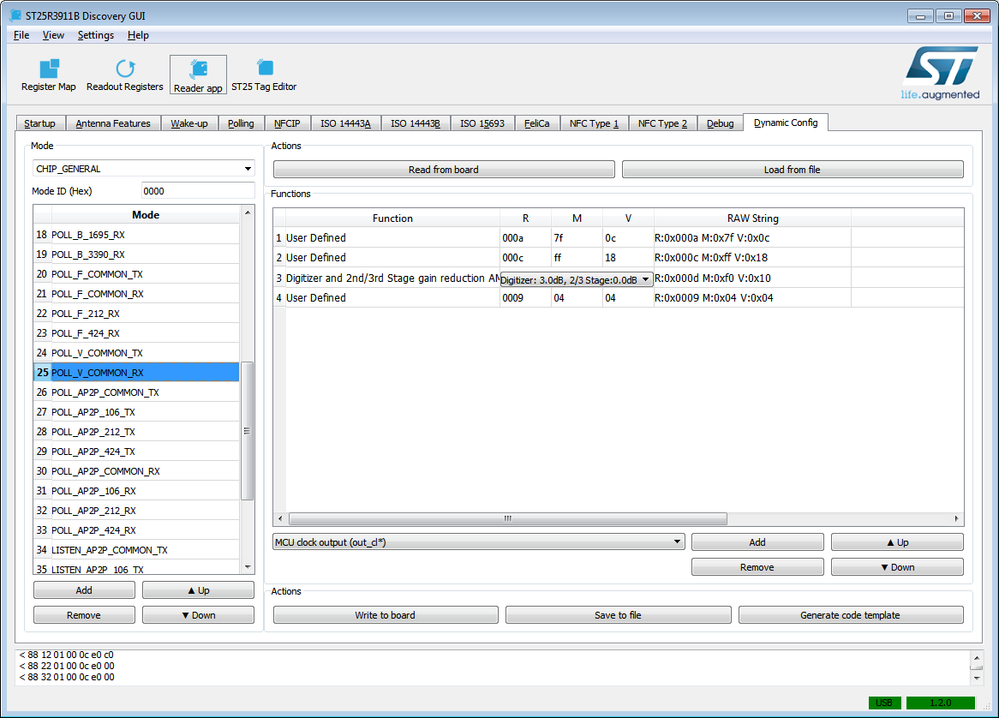
Task: Open the NFC Type 1 tab
Action: 594,124
